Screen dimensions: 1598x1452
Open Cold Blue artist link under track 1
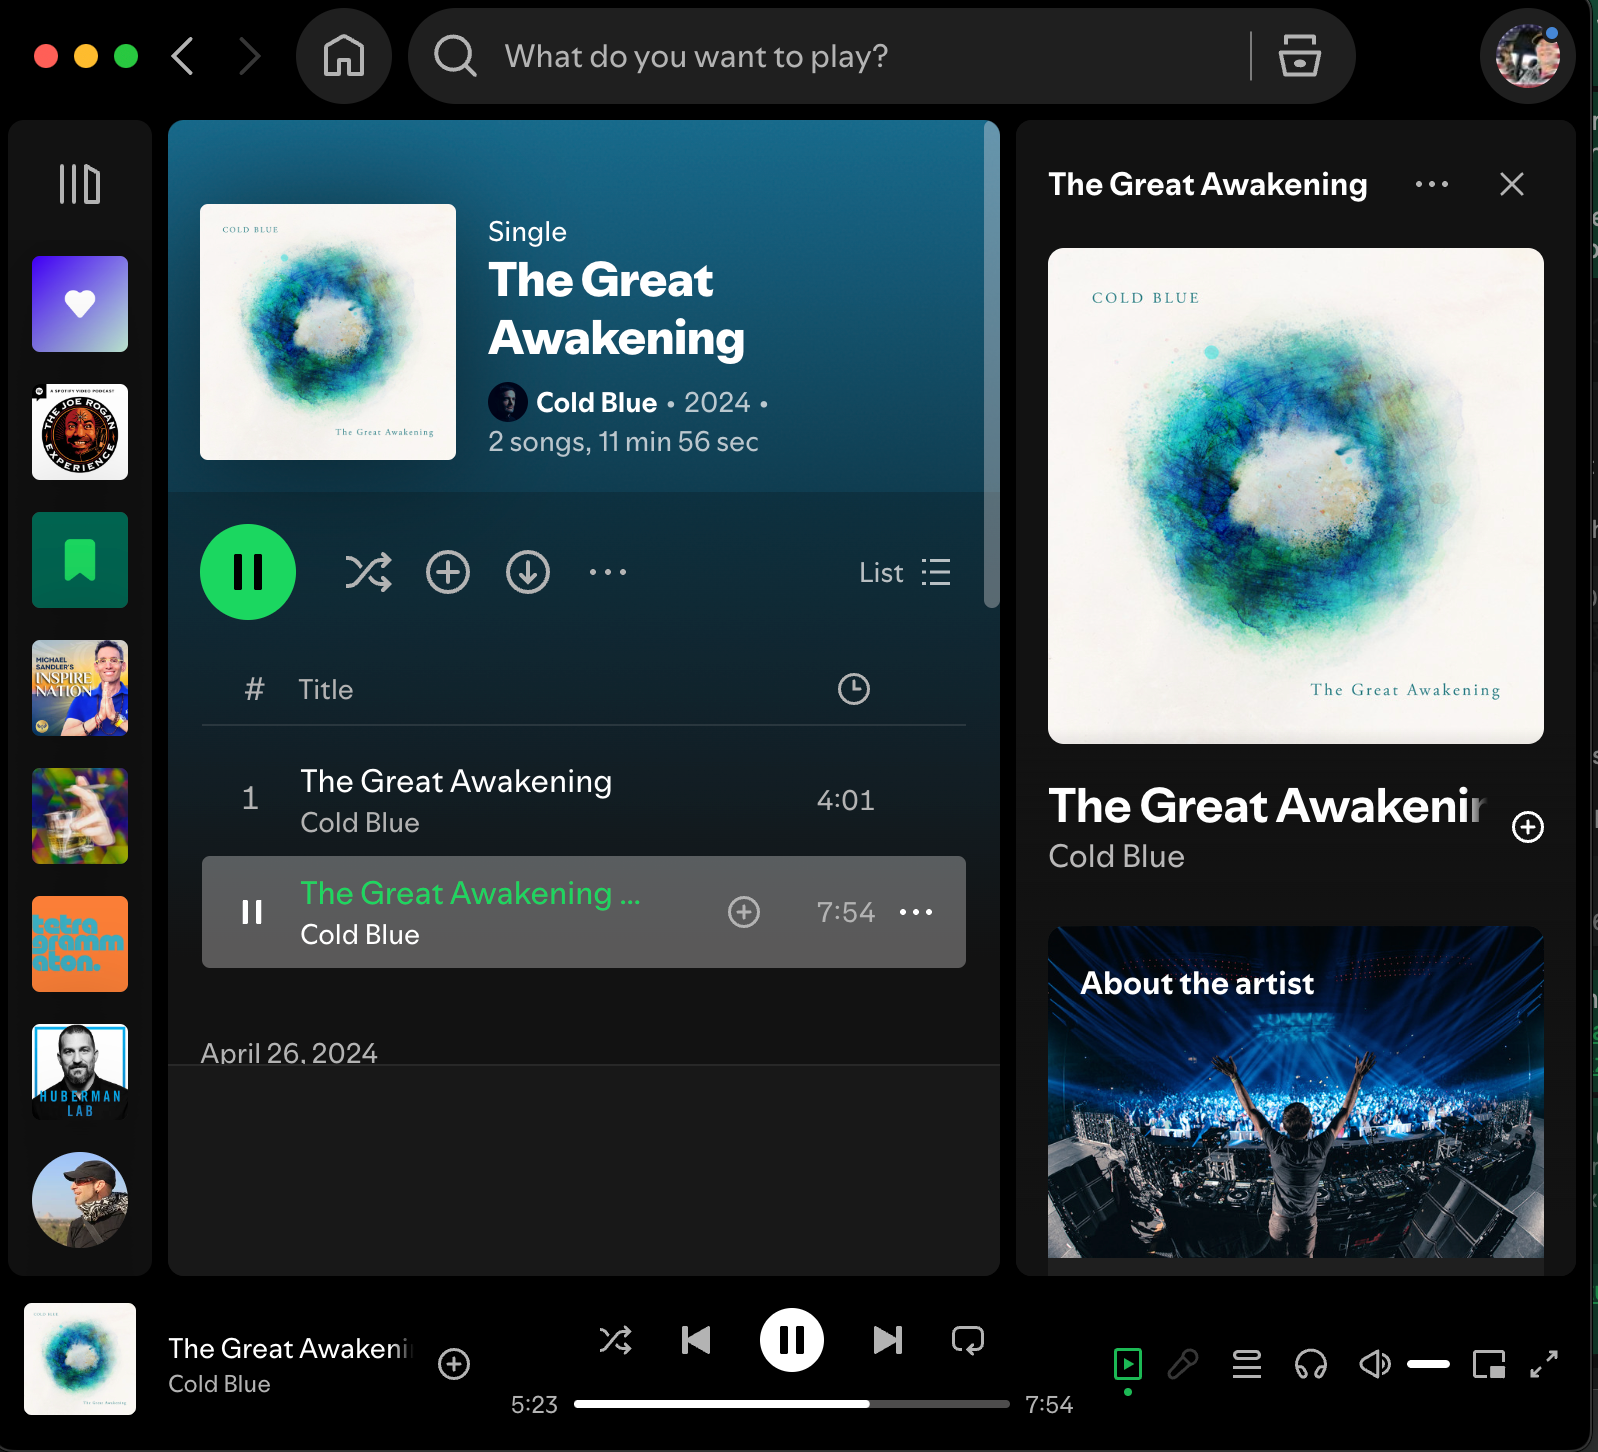click(360, 823)
